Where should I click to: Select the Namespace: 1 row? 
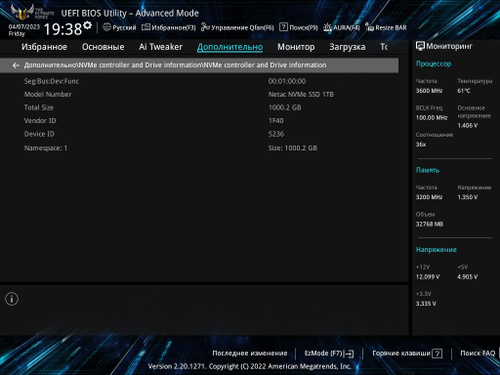[x=46, y=148]
